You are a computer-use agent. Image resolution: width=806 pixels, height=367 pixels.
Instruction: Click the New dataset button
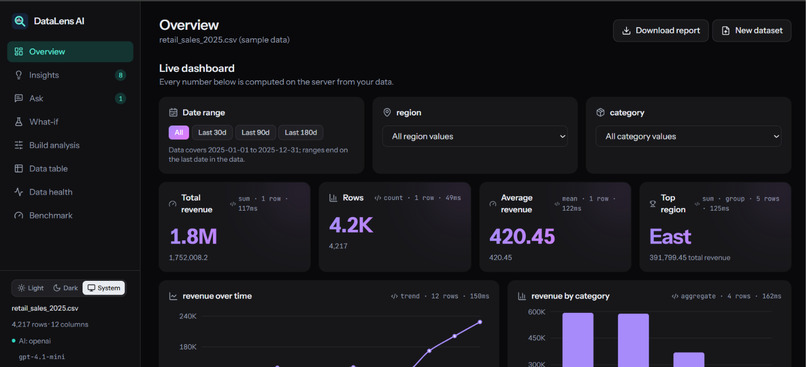(752, 31)
